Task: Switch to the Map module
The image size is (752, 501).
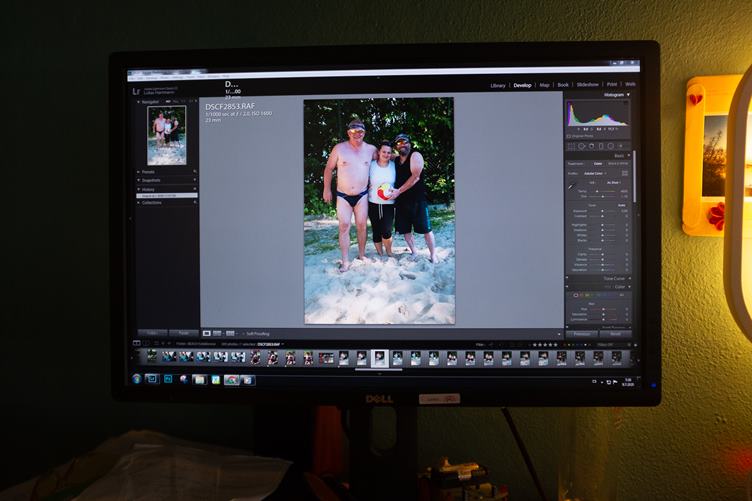Action: tap(544, 85)
